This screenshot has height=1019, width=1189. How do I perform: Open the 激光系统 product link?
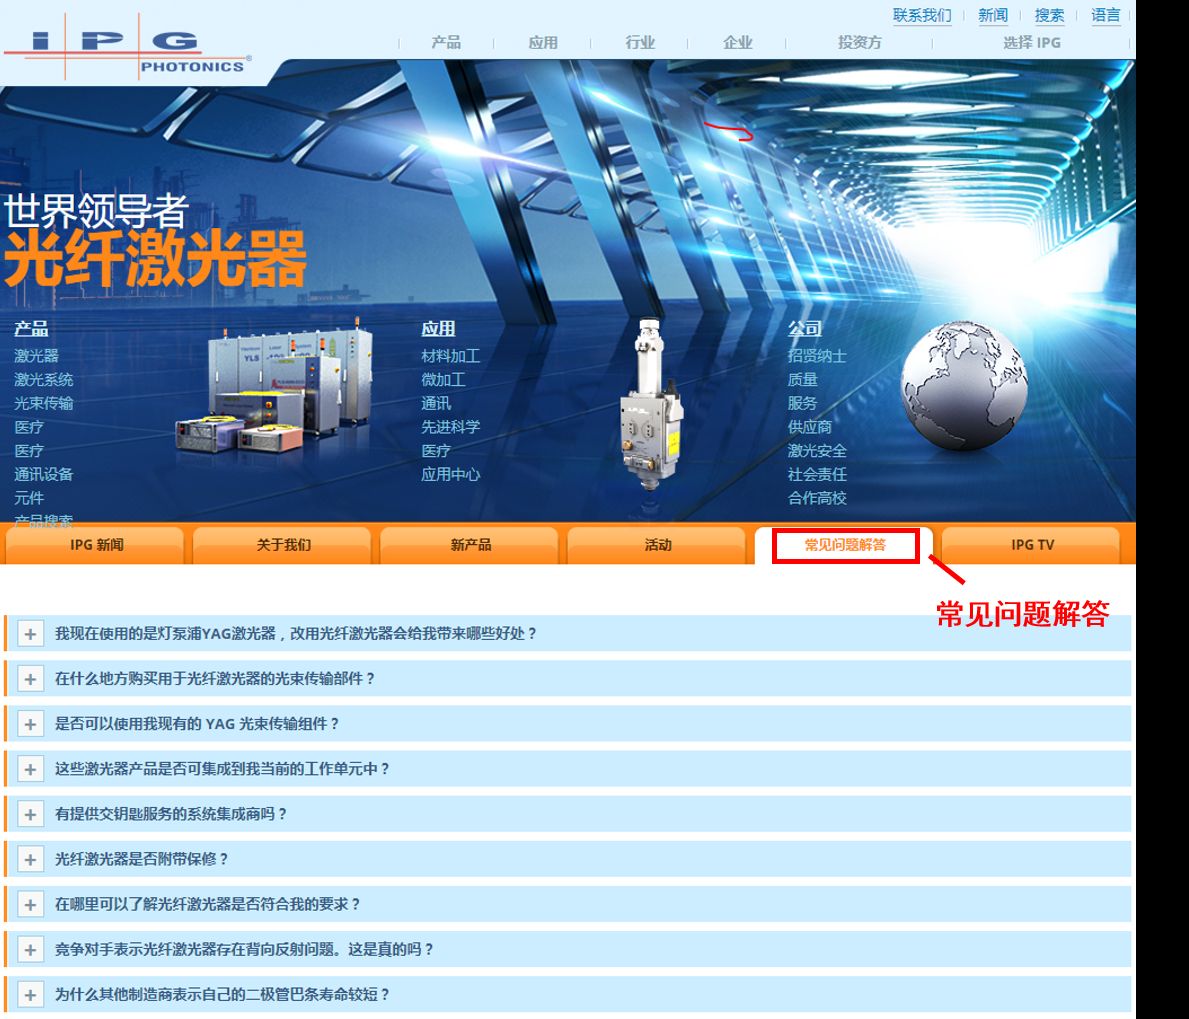(43, 379)
